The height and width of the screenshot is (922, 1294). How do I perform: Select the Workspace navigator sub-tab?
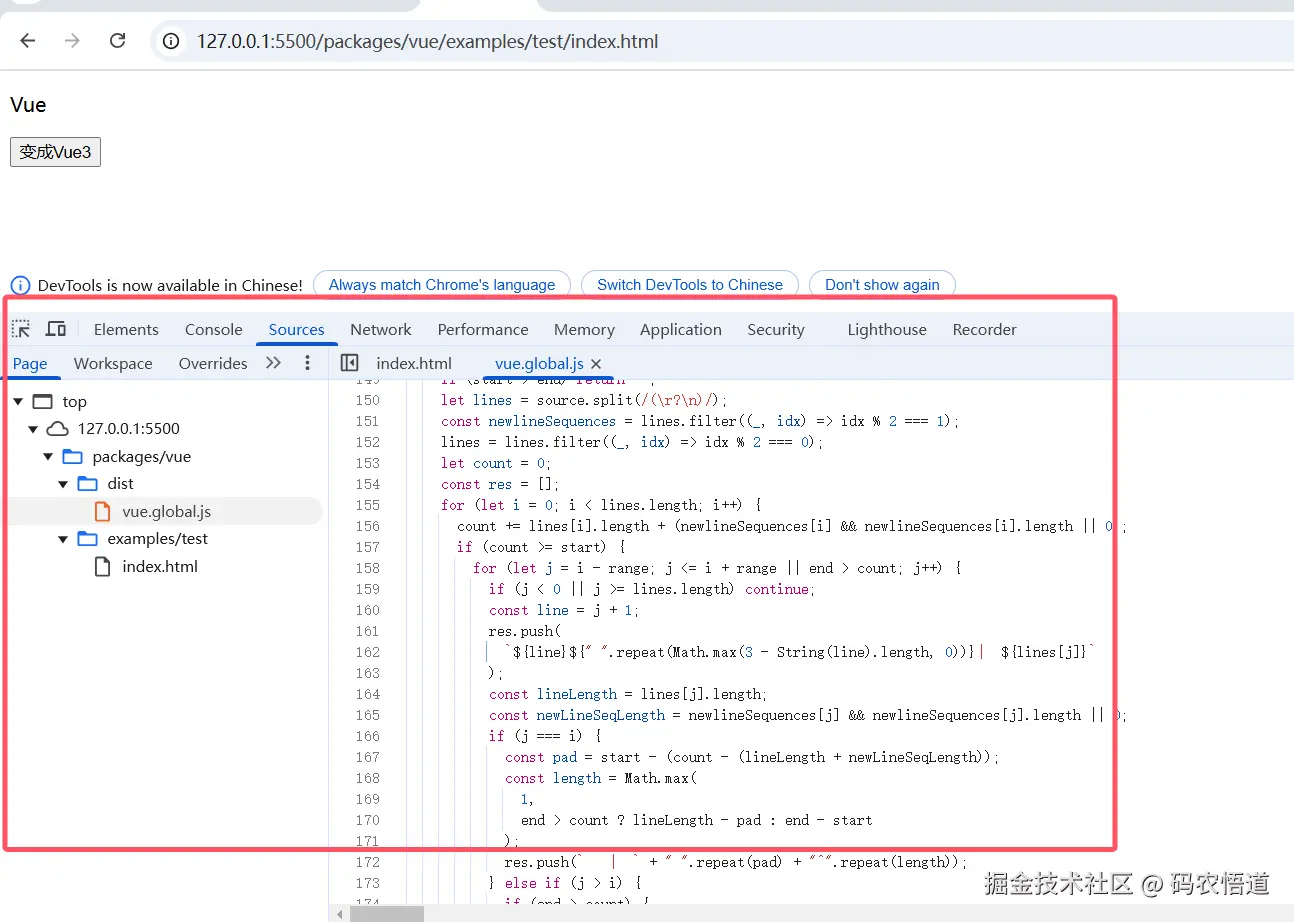[x=113, y=364]
